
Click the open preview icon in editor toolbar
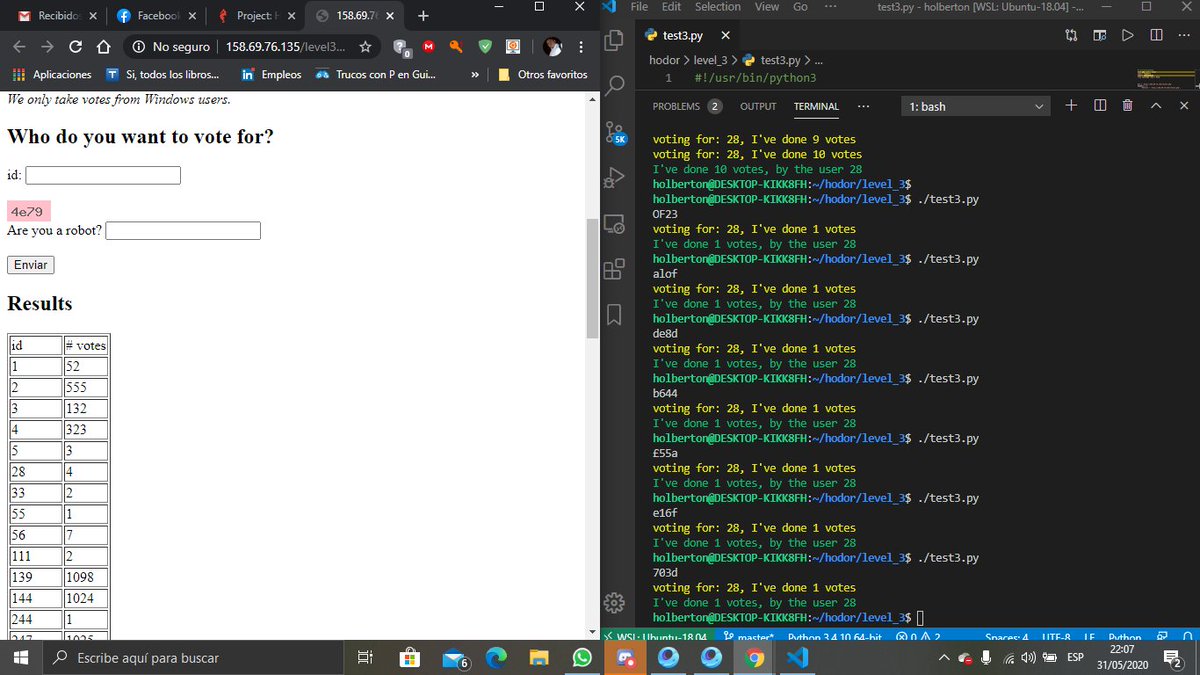pos(1100,35)
